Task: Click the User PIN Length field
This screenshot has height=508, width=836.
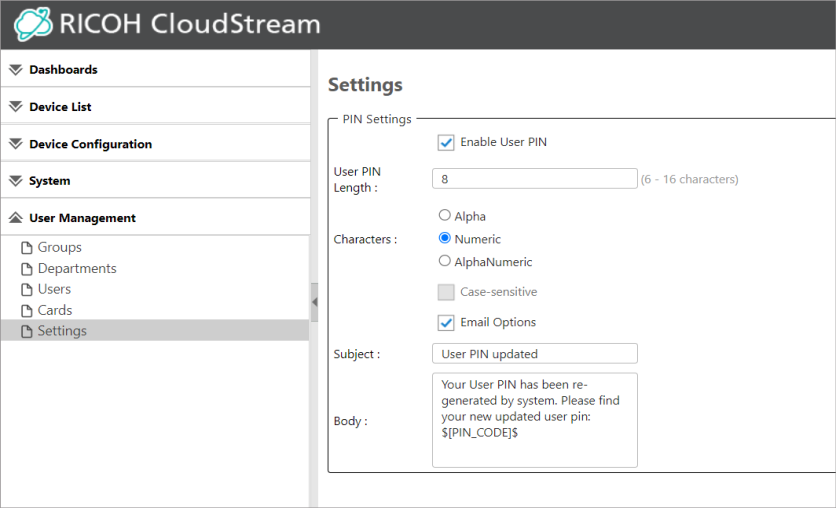Action: (534, 179)
